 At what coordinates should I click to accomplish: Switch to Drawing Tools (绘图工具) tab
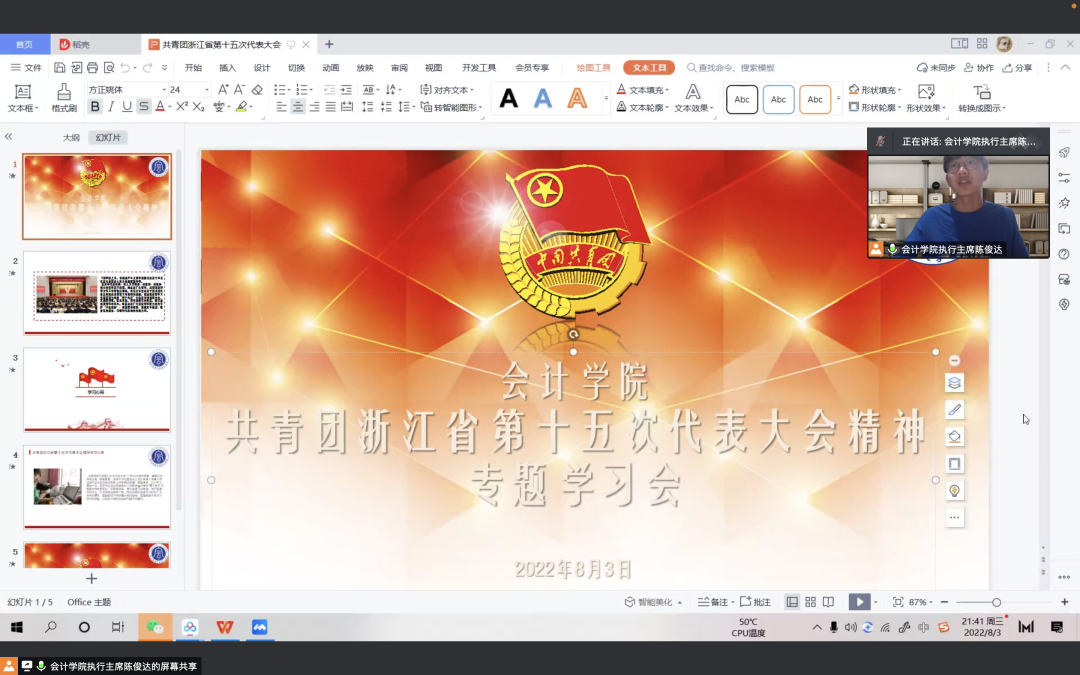coord(594,68)
